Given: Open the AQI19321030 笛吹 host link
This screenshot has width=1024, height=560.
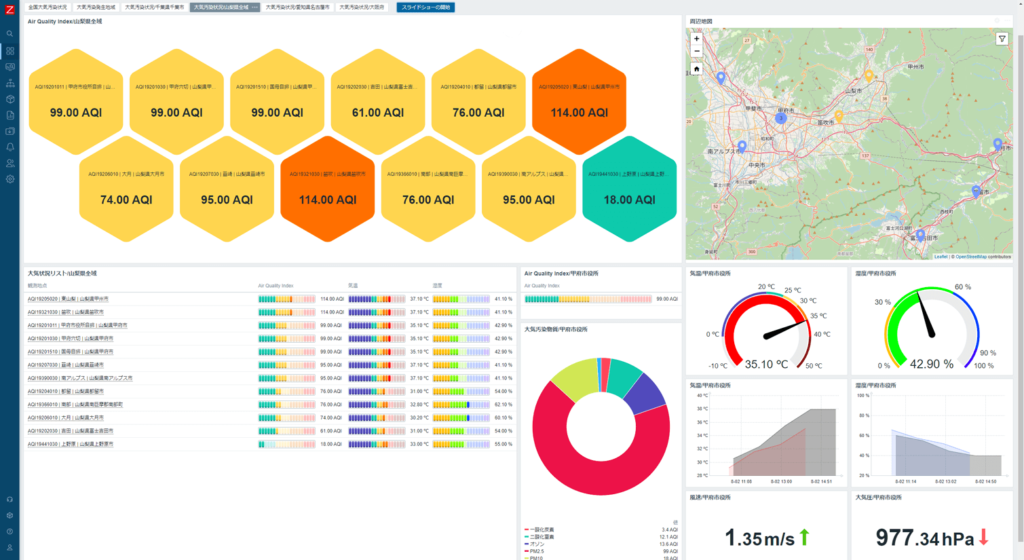Looking at the screenshot, I should (68, 312).
